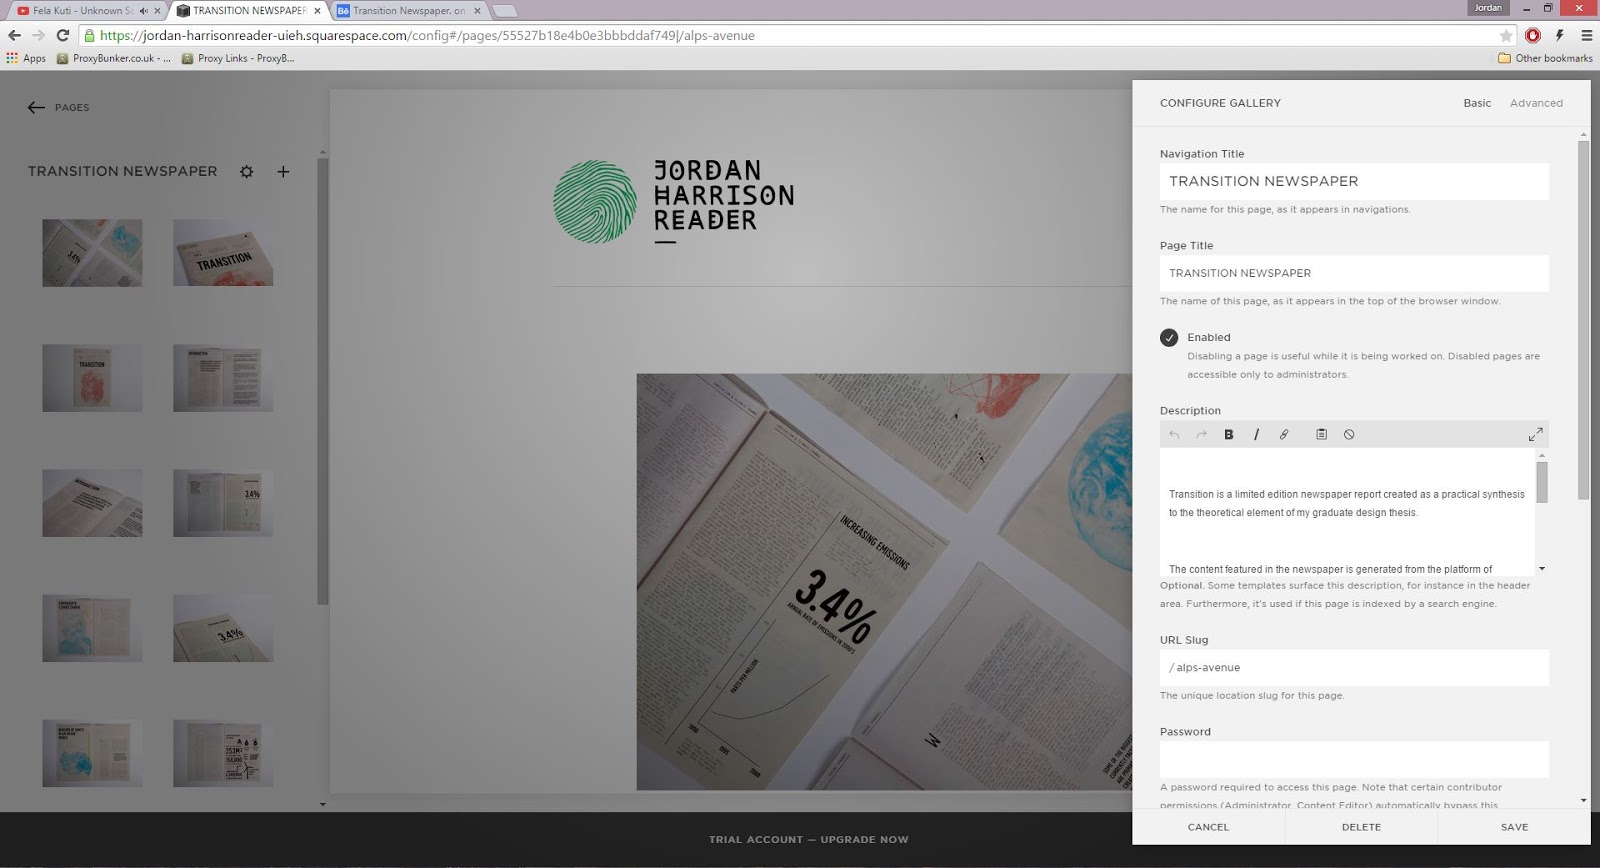Click the configure panel vertical scrollbar
Viewport: 1600px width, 868px height.
[1583, 320]
